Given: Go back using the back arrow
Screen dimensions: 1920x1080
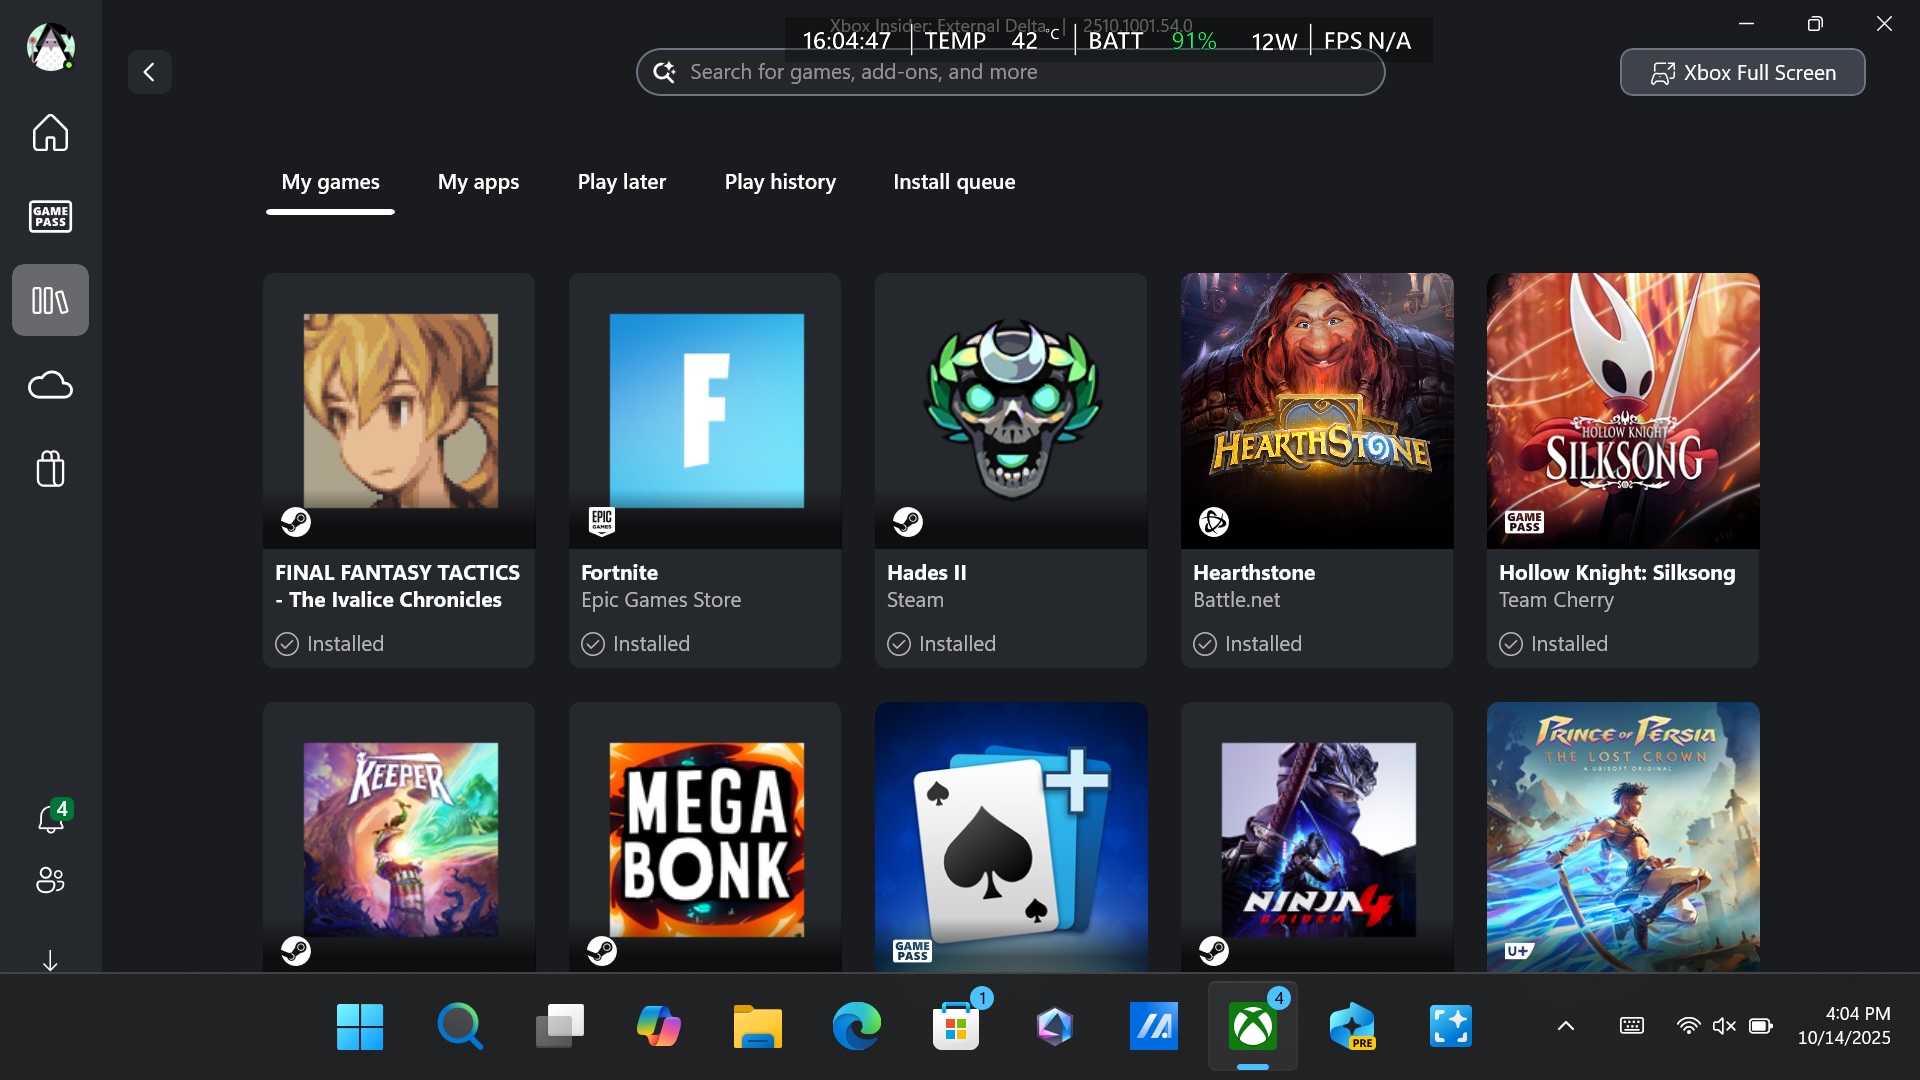Looking at the screenshot, I should coord(149,72).
